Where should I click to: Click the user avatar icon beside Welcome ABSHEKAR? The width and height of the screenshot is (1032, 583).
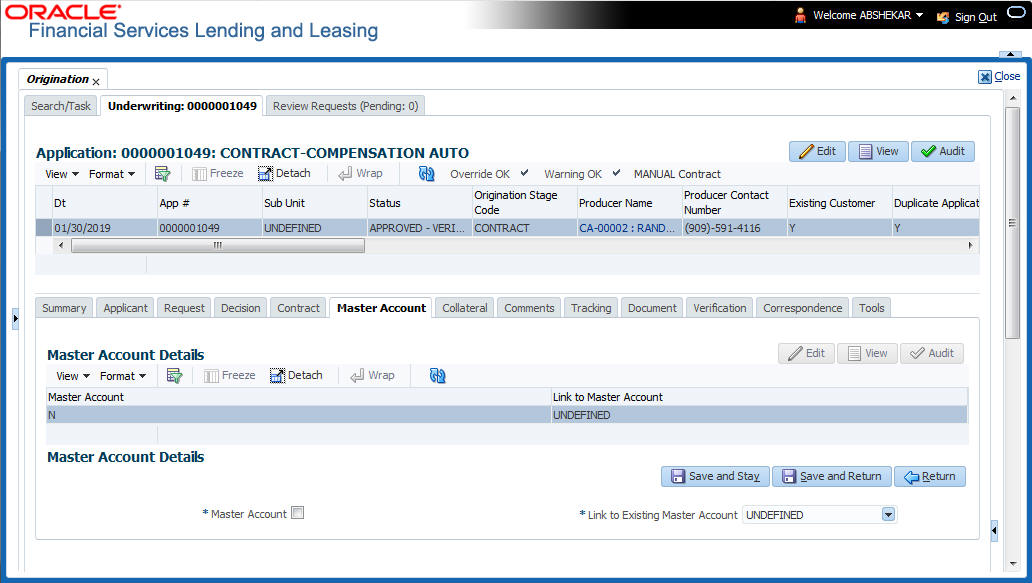pos(800,15)
